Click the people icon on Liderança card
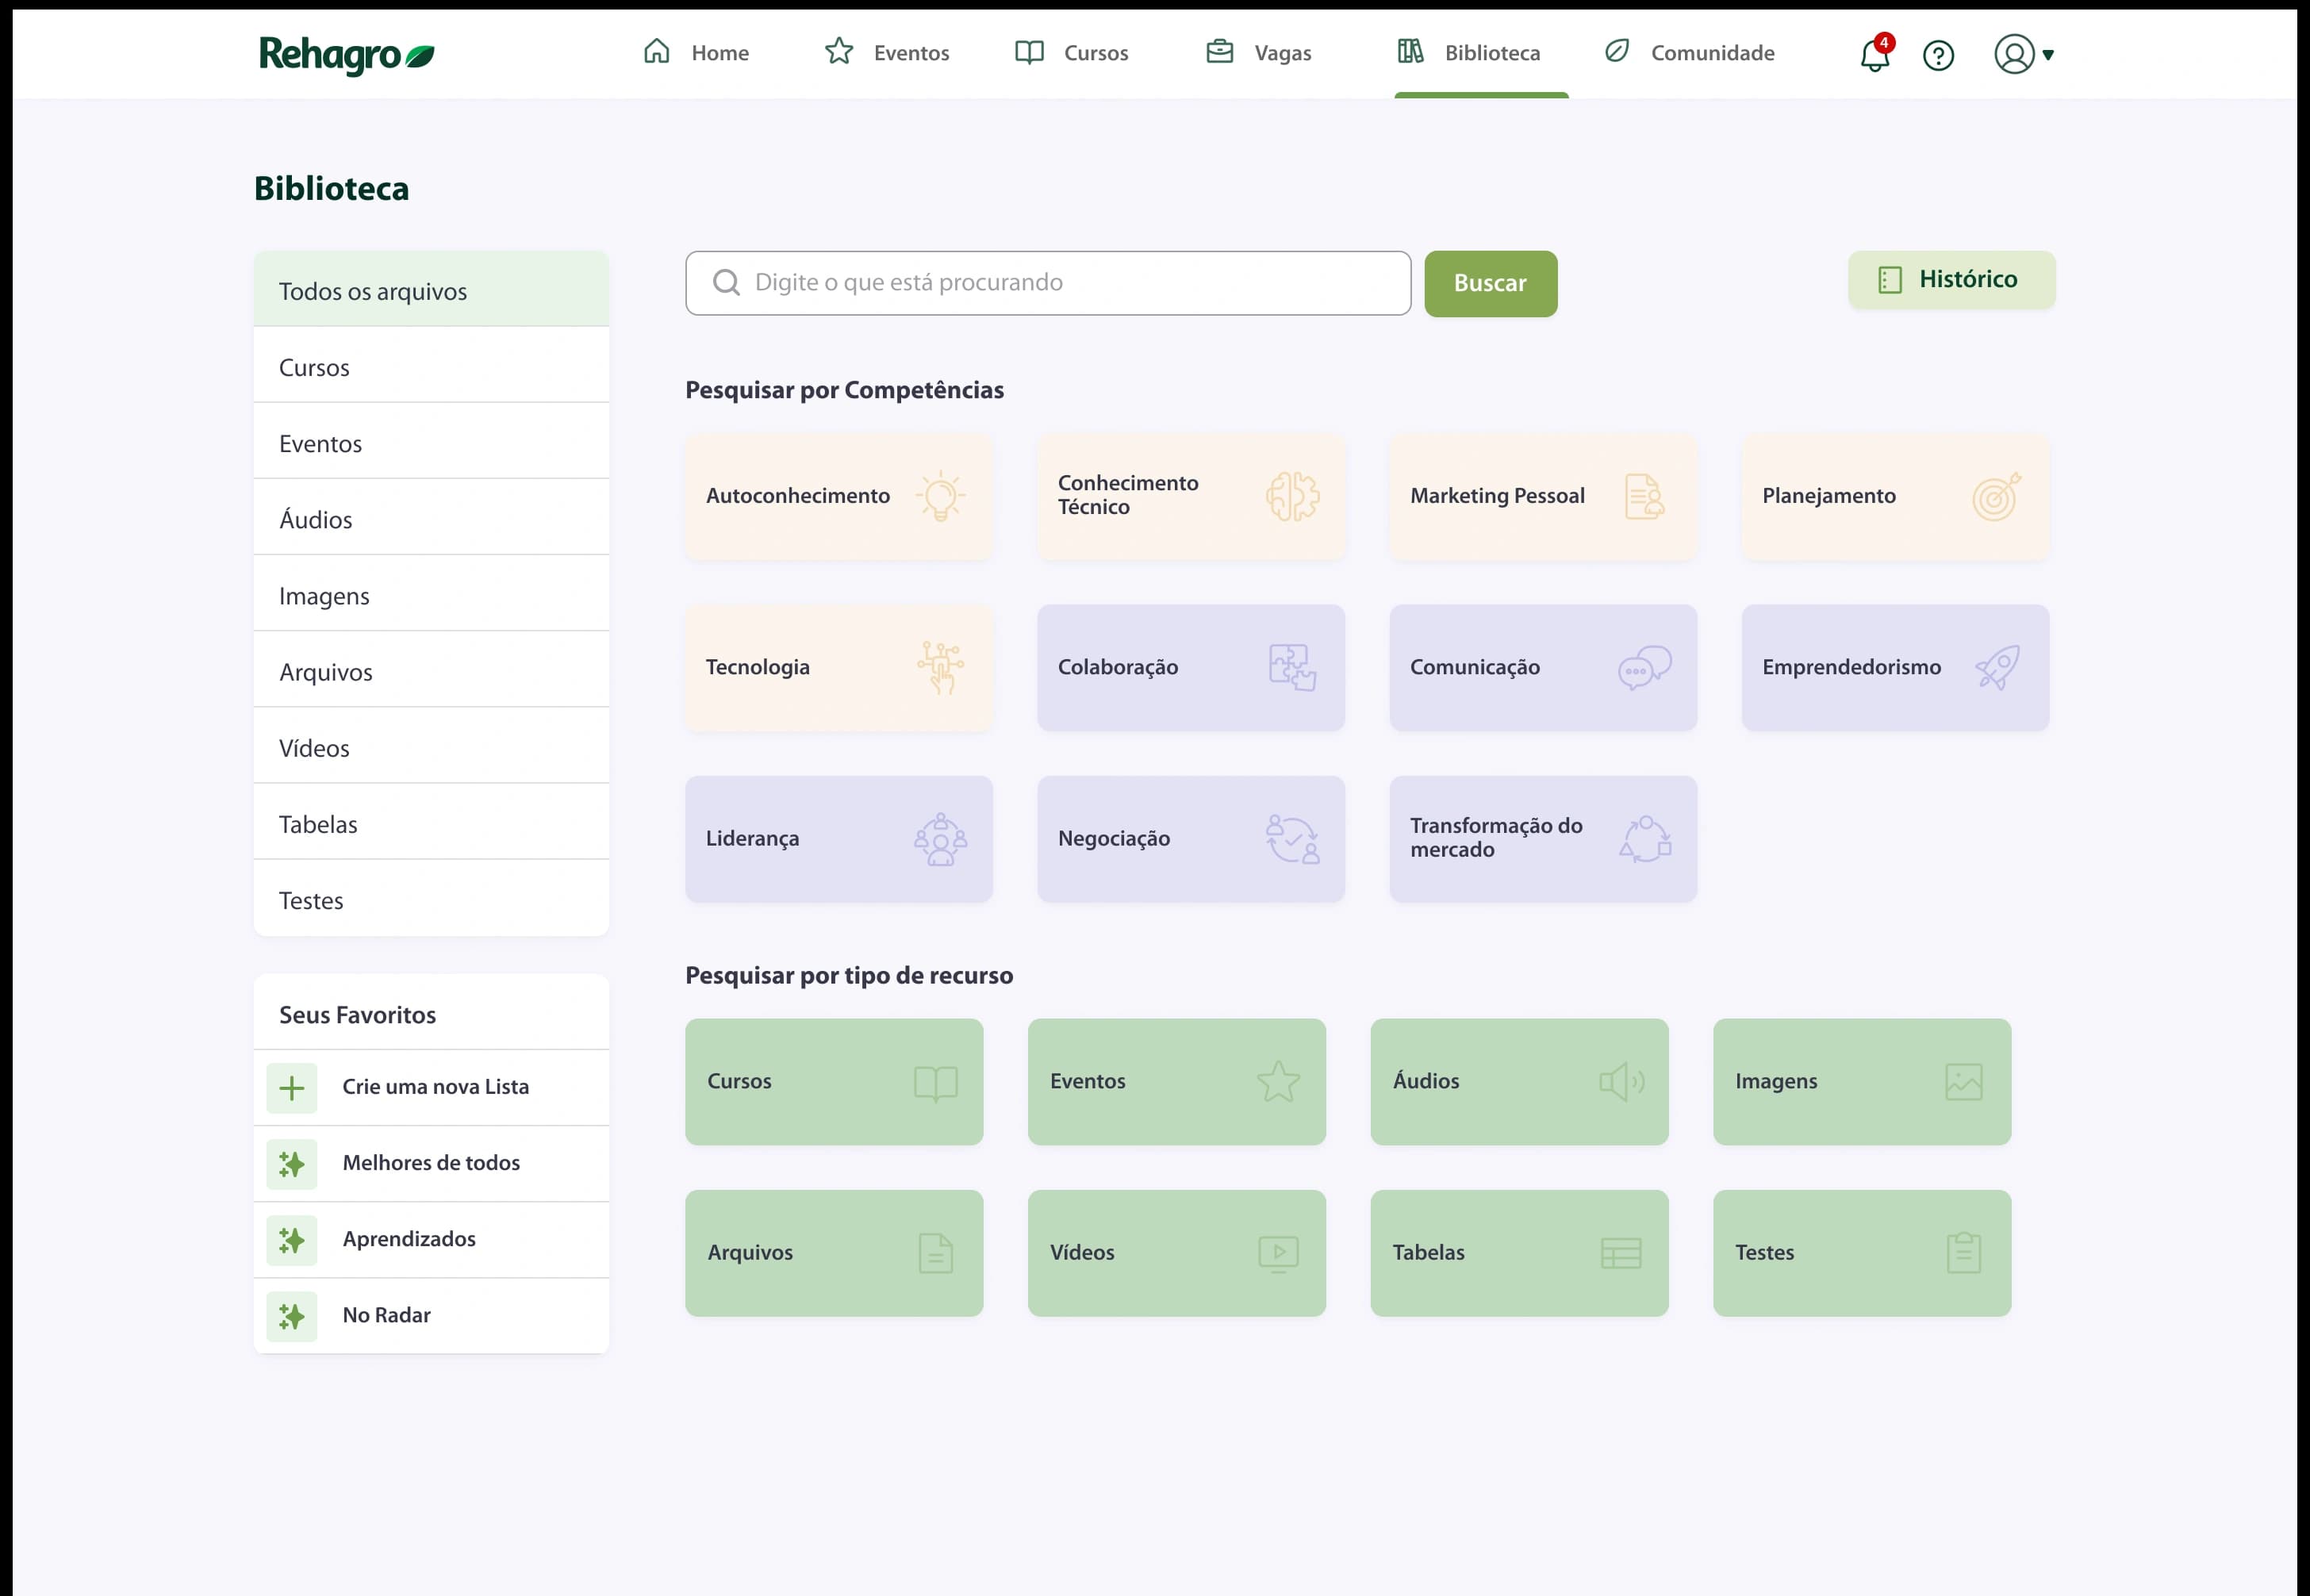This screenshot has height=1596, width=2310. tap(940, 839)
